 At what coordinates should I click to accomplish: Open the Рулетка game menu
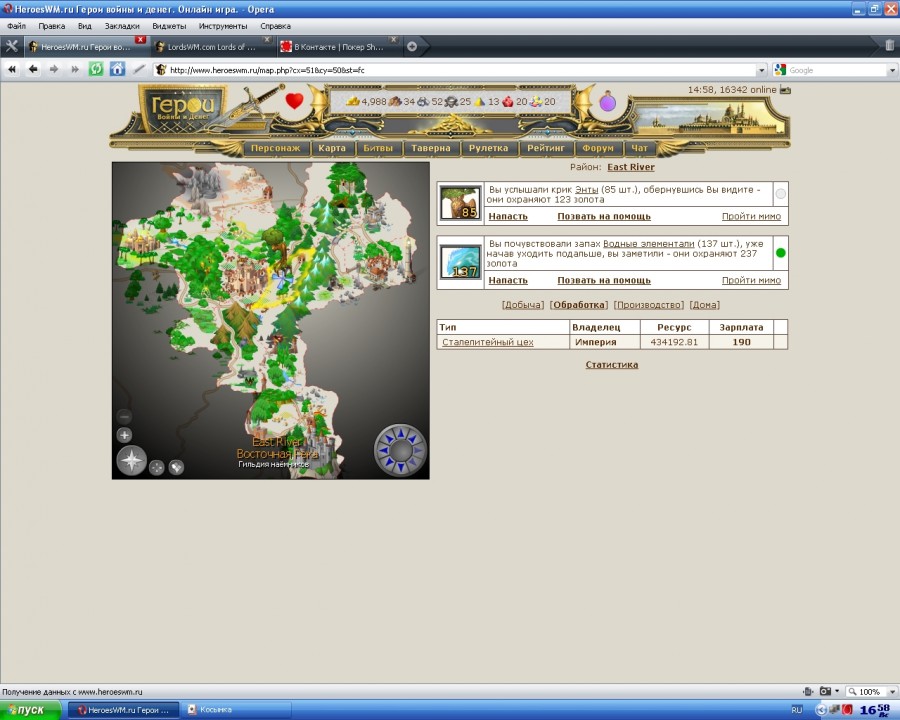tap(488, 148)
